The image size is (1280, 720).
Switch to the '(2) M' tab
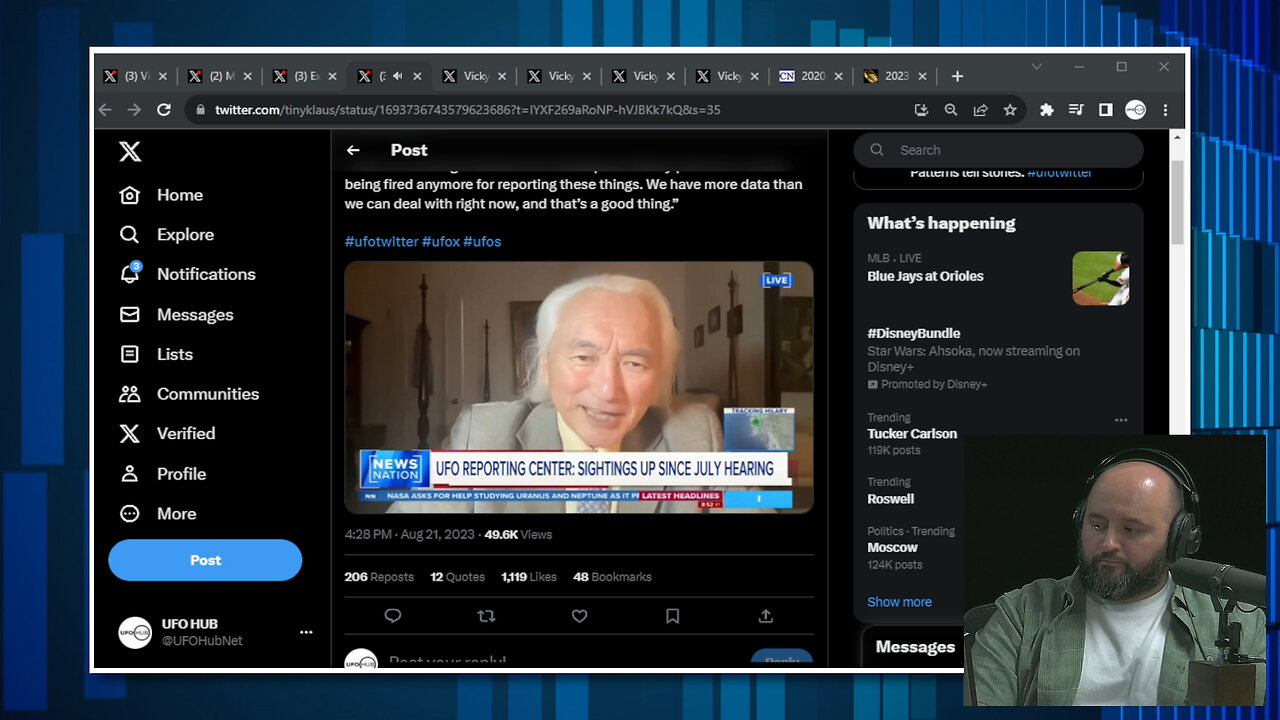coord(222,76)
